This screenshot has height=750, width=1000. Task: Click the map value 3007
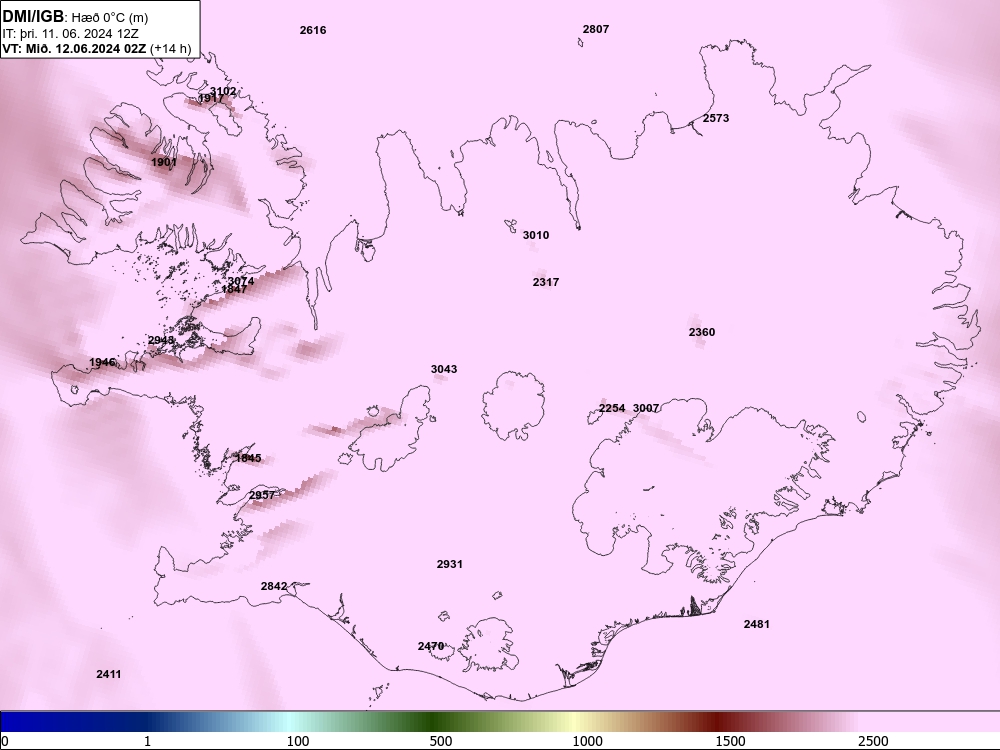tap(645, 408)
